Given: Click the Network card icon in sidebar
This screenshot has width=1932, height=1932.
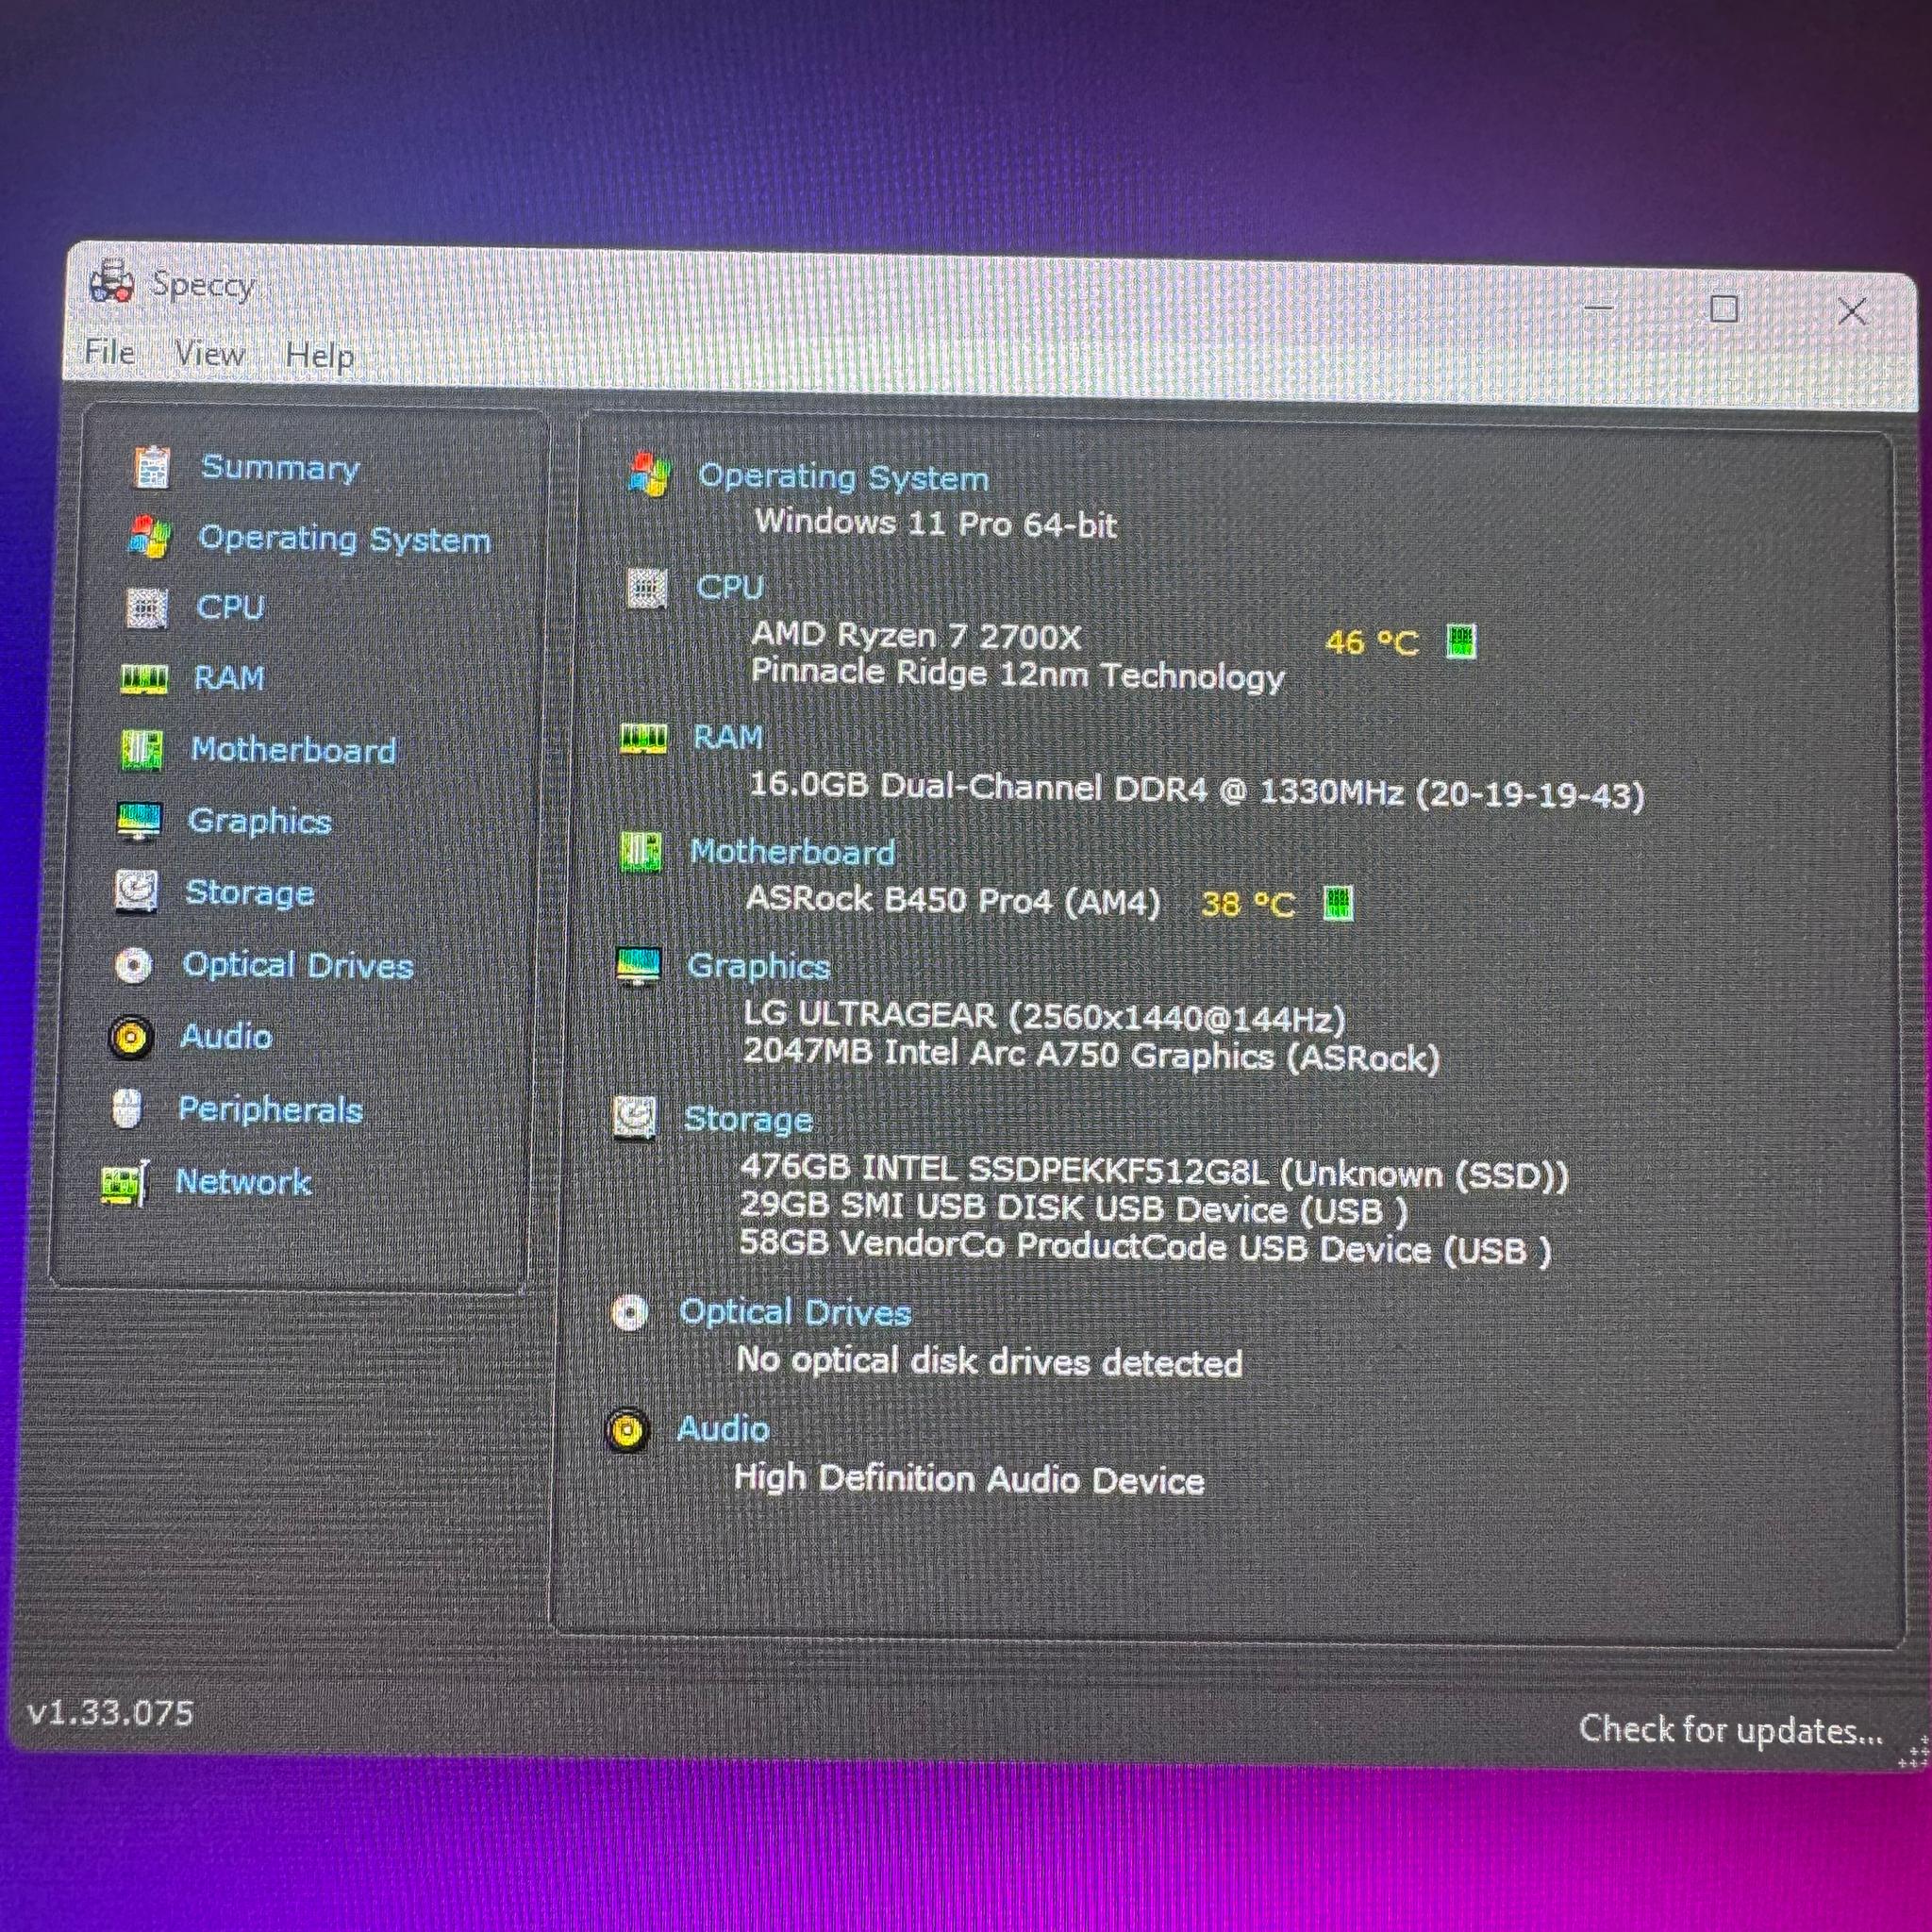Looking at the screenshot, I should pyautogui.click(x=125, y=1183).
